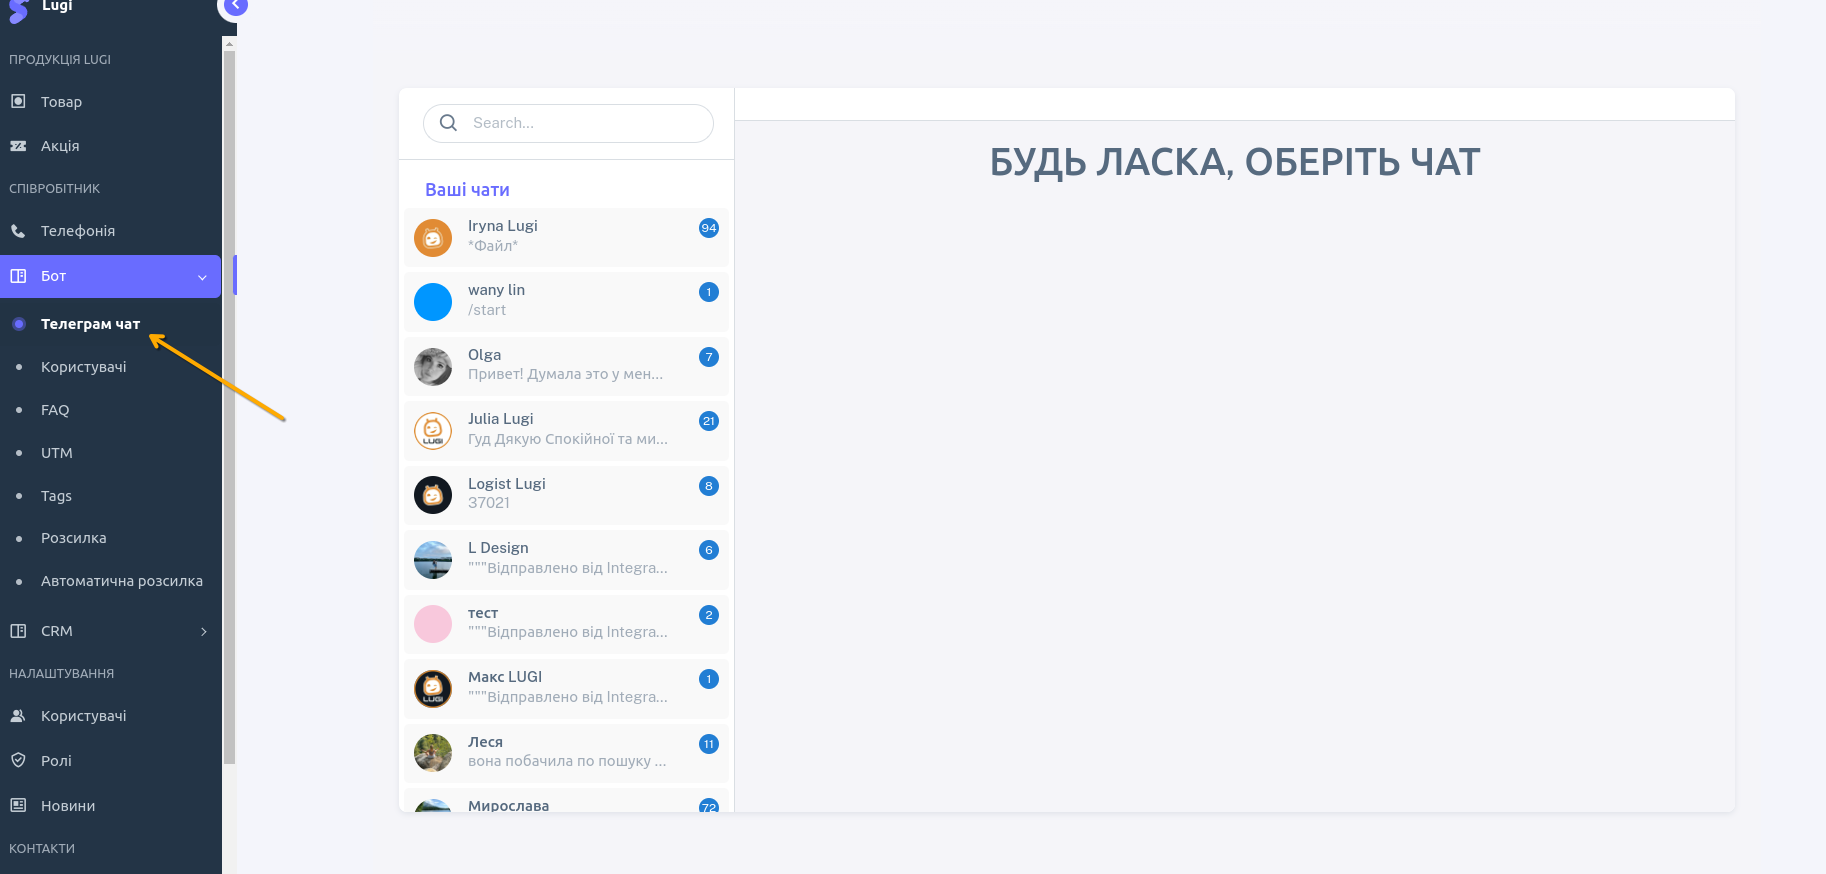
Task: Click the chat Search input field
Action: pyautogui.click(x=585, y=123)
